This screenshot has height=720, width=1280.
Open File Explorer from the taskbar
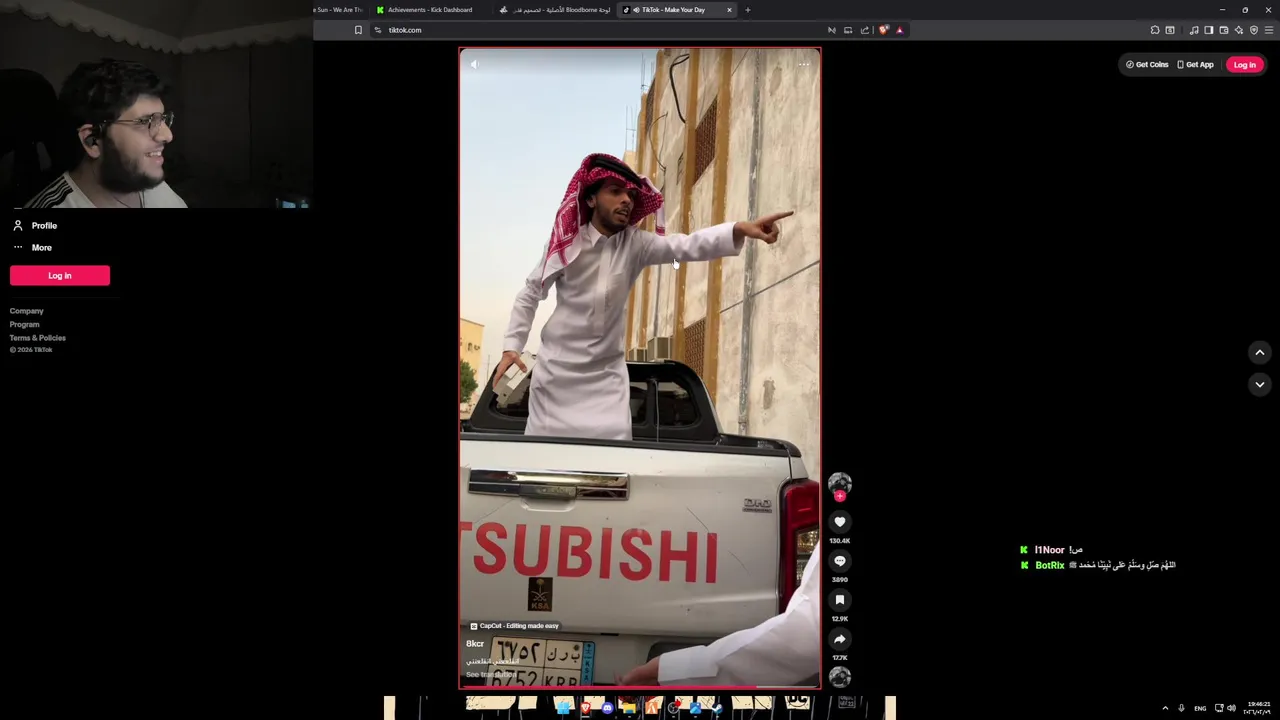(629, 708)
